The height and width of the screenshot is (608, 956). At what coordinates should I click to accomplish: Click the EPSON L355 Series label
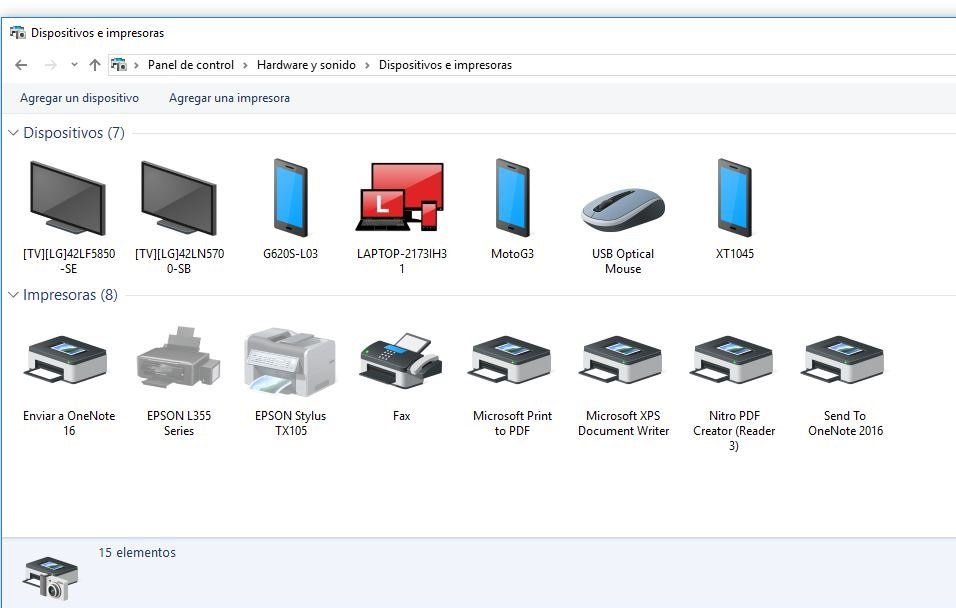tap(179, 423)
